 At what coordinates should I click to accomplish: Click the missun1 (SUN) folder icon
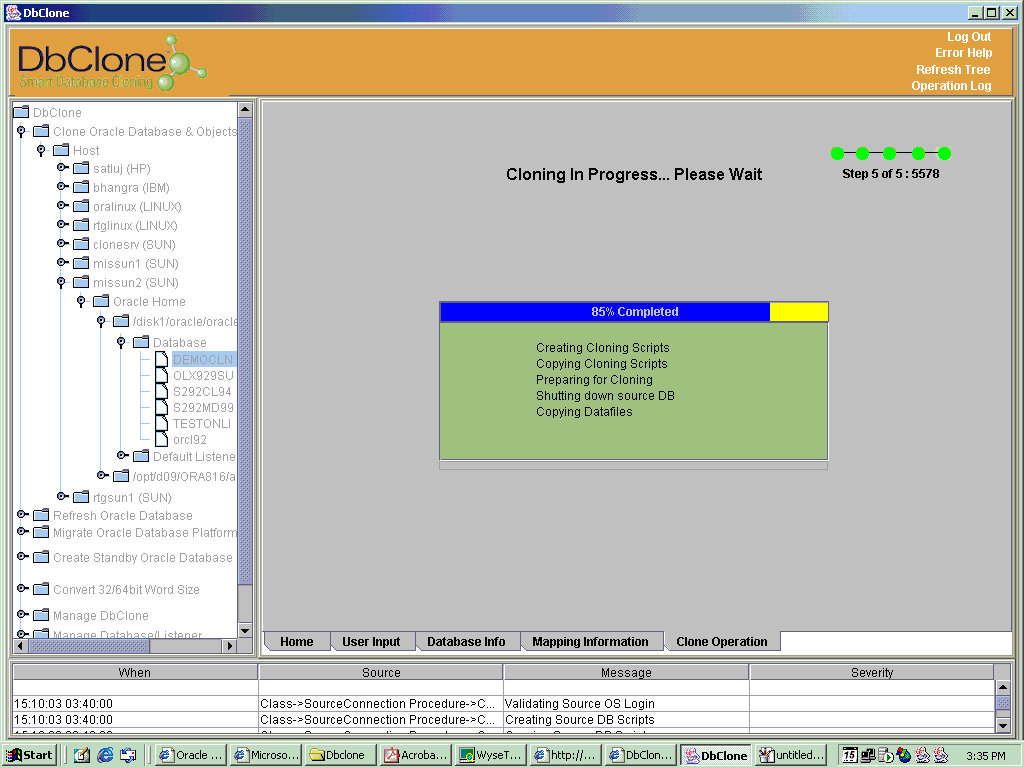point(81,263)
